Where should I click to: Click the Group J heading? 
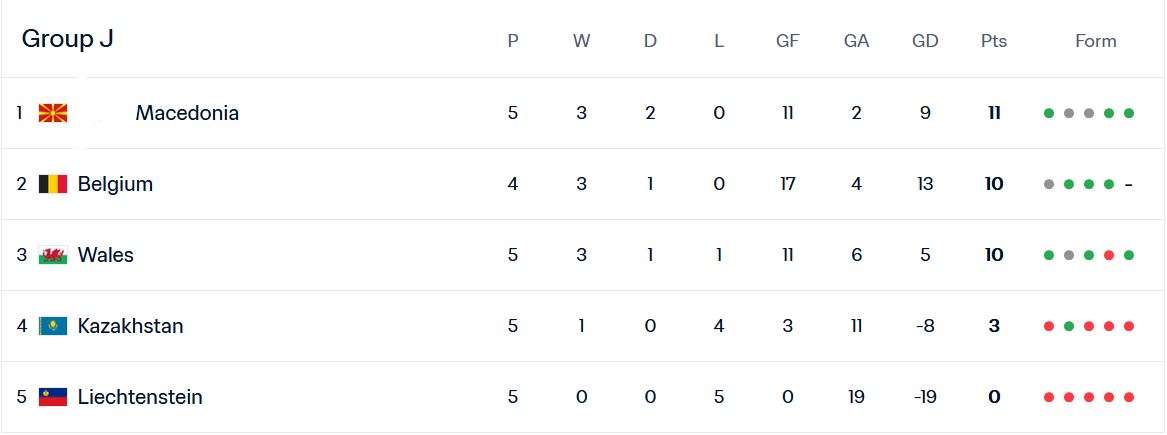pyautogui.click(x=67, y=39)
